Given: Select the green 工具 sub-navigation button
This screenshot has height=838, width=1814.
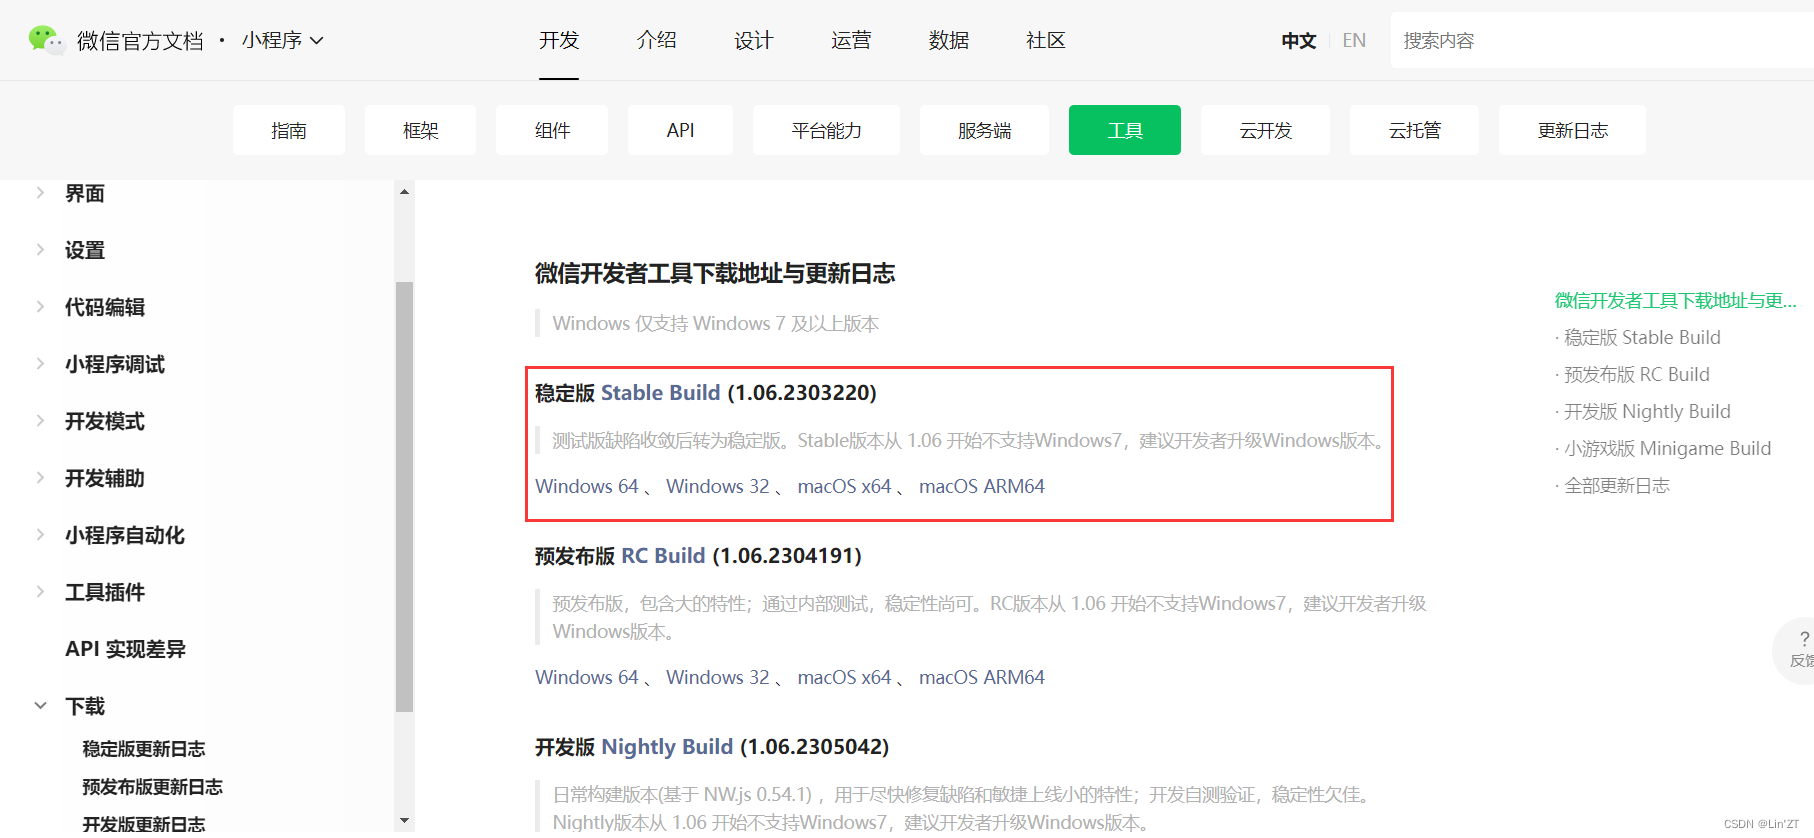Looking at the screenshot, I should point(1125,130).
